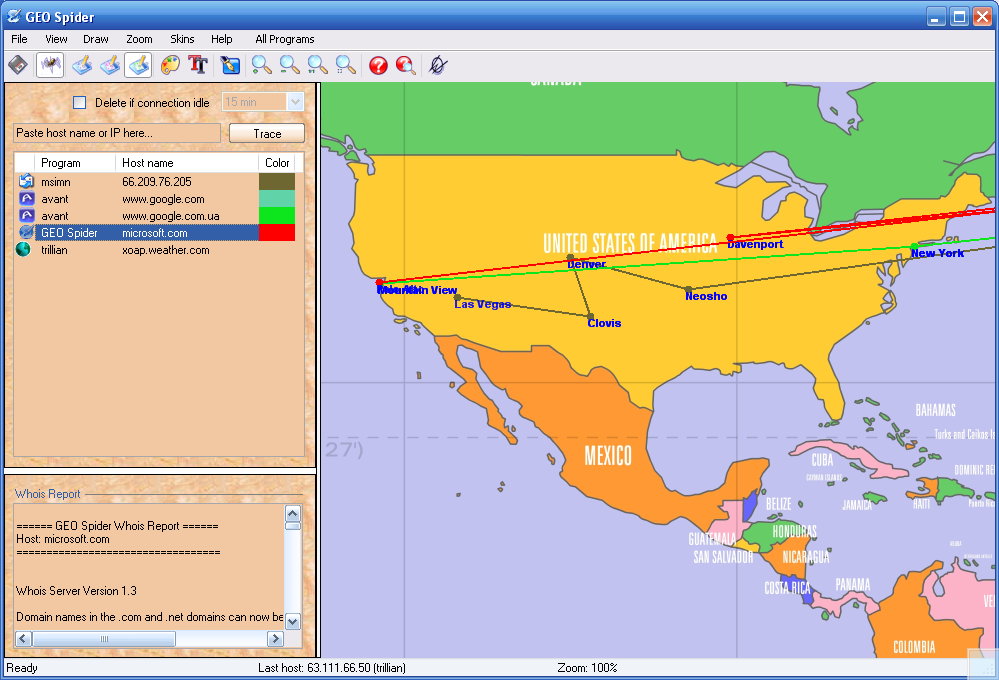Open help with red question mark icon
The width and height of the screenshot is (999, 680).
[x=378, y=65]
